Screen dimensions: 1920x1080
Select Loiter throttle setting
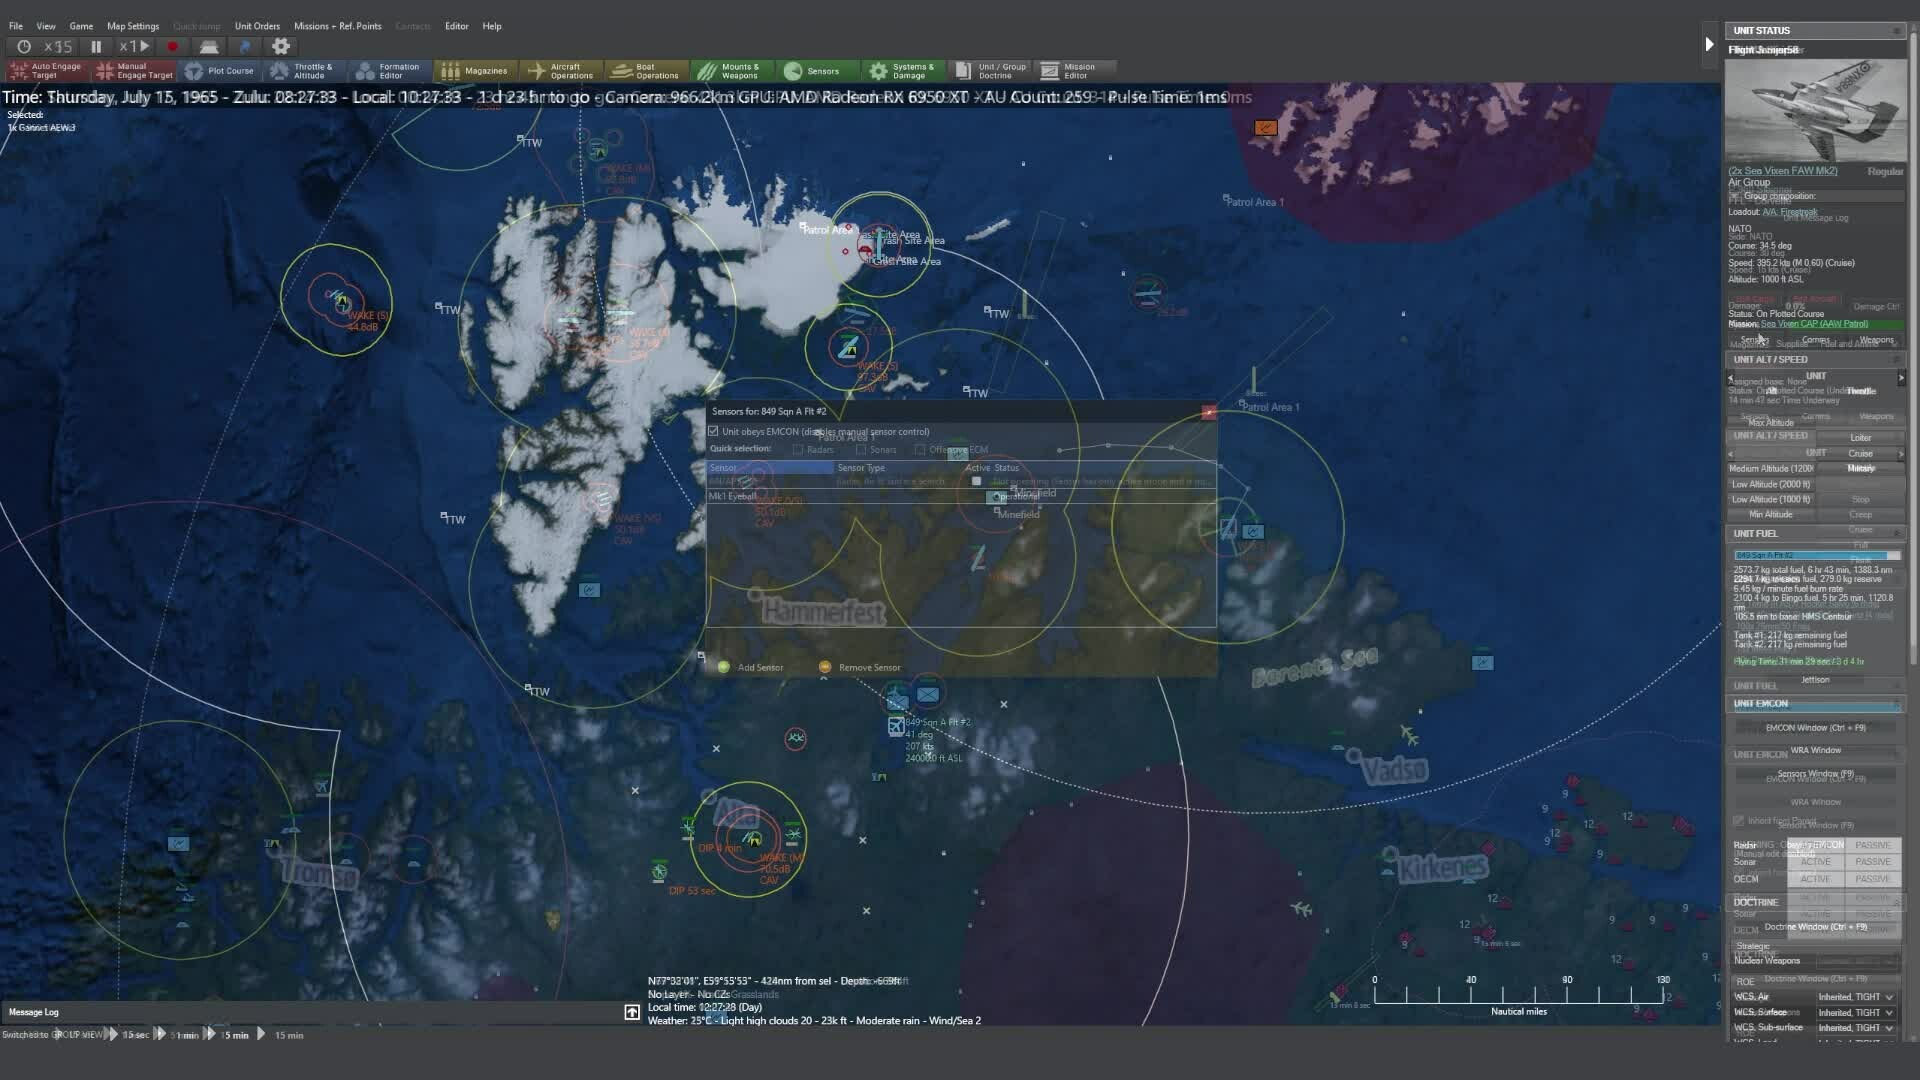(1860, 437)
